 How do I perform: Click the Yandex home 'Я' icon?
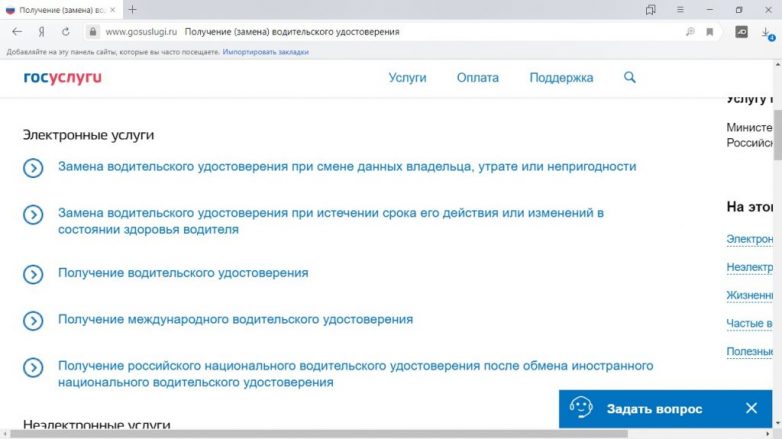coord(42,31)
